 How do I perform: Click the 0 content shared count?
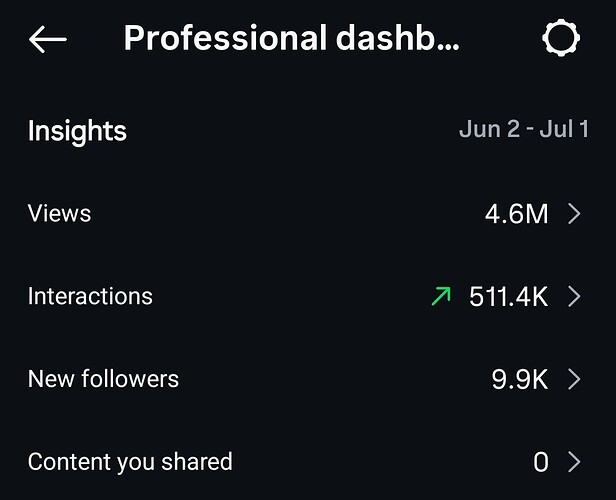[x=541, y=462]
